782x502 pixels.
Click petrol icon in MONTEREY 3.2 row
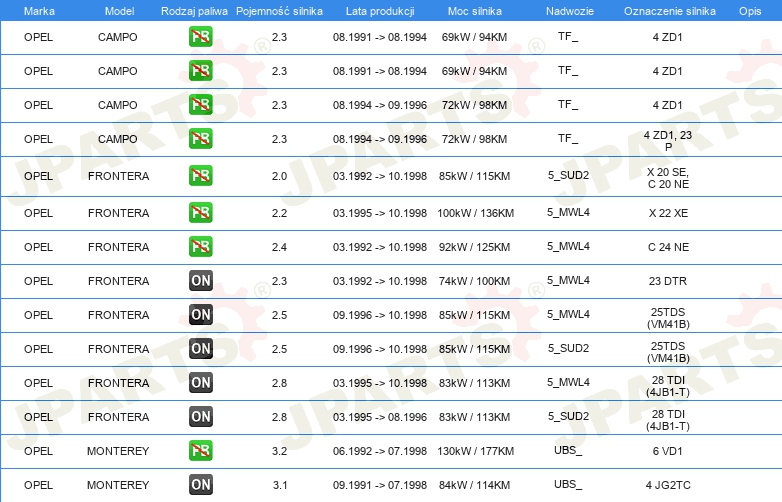point(200,450)
